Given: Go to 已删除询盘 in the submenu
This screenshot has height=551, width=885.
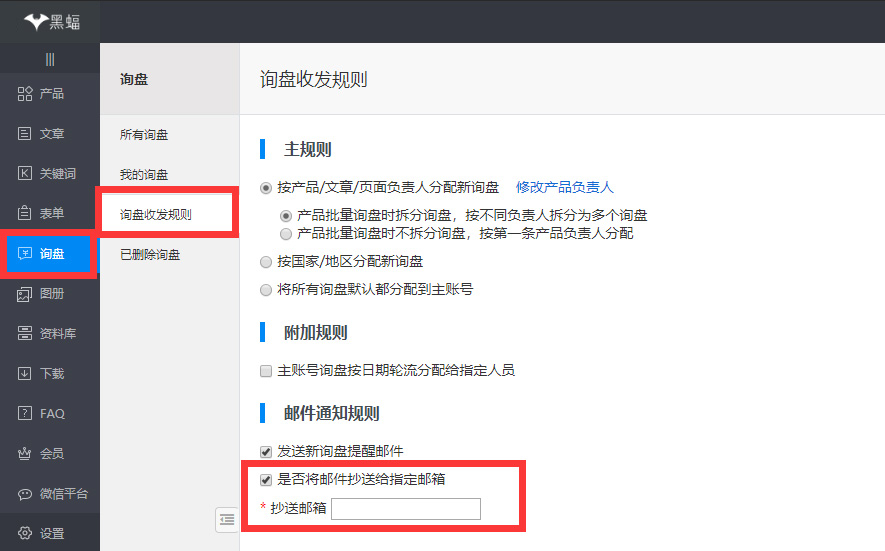Looking at the screenshot, I should click(x=150, y=255).
